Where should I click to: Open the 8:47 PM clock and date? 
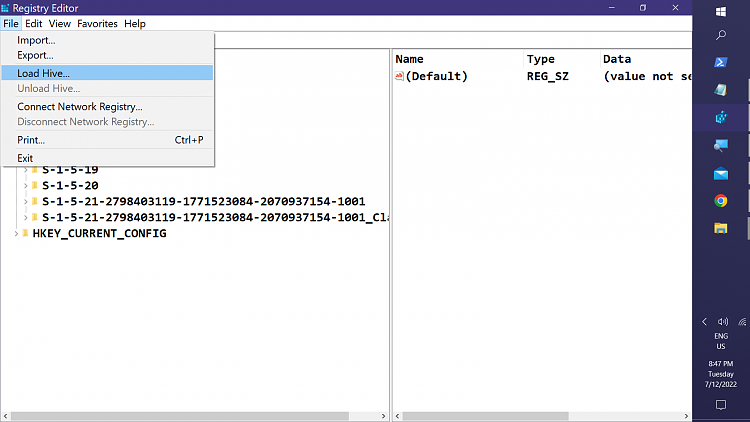721,374
